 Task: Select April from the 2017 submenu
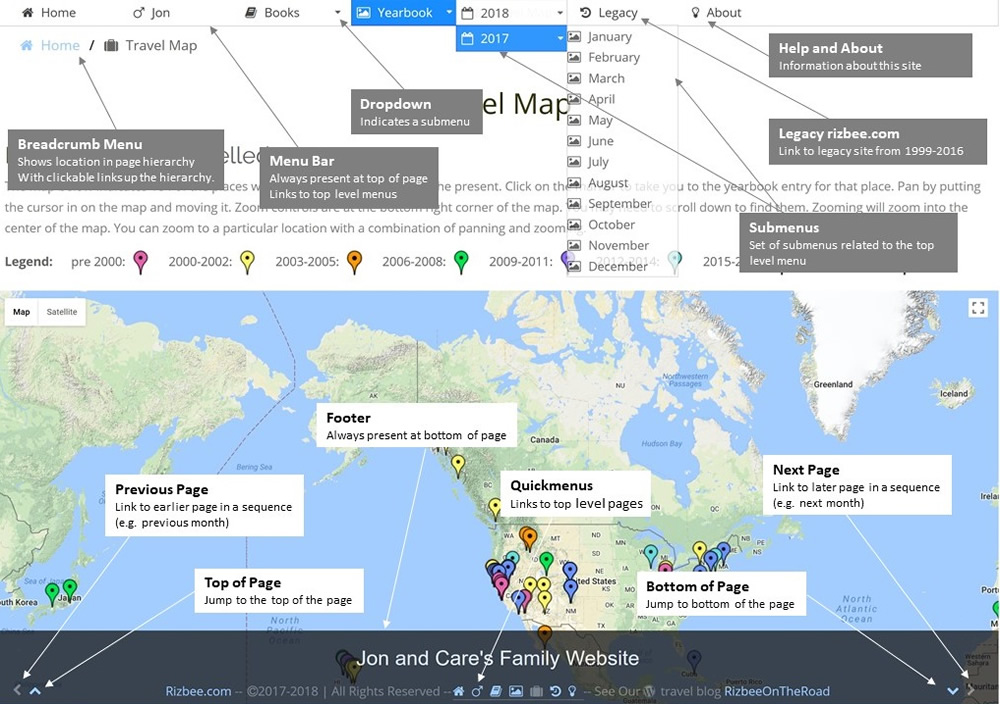tap(592, 99)
